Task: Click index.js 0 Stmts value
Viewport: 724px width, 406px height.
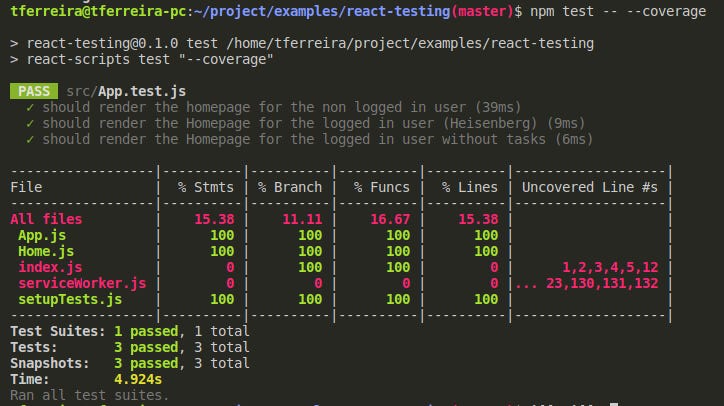Action: tap(230, 267)
